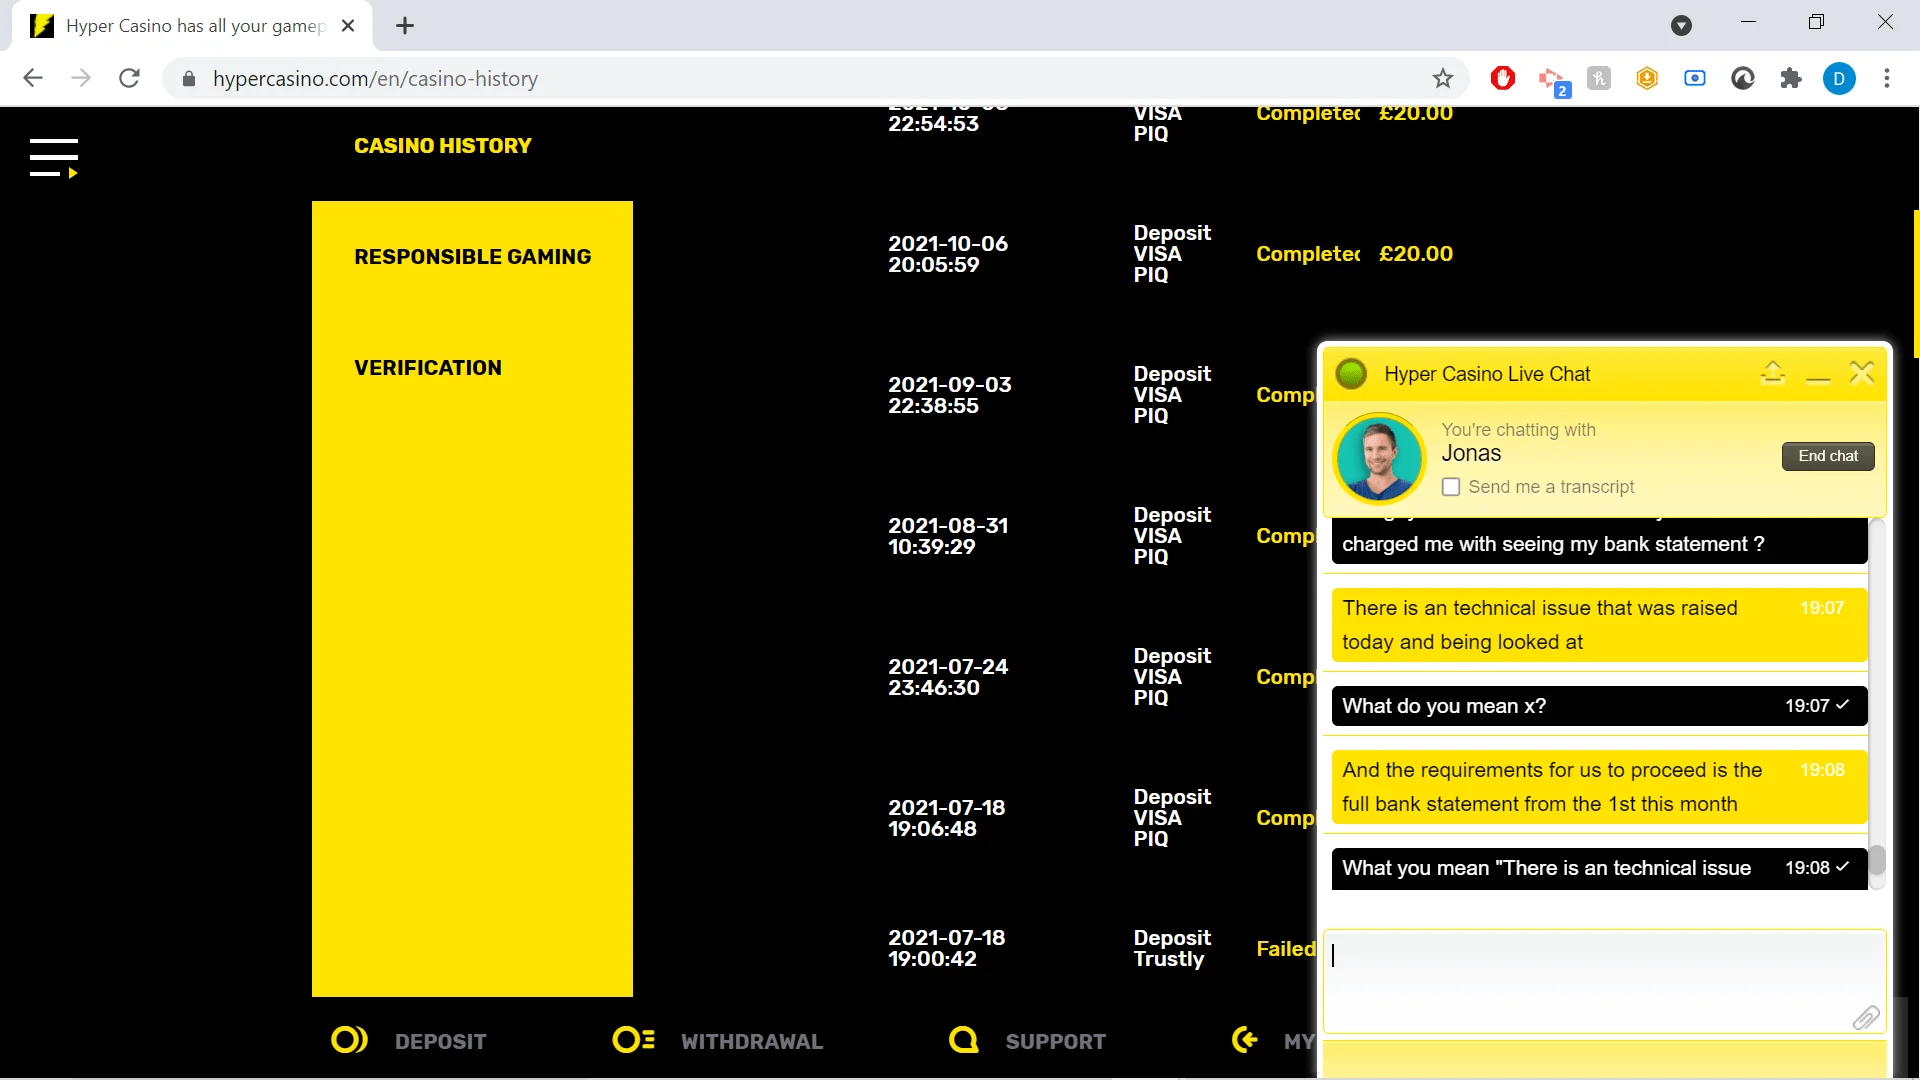Screen dimensions: 1920x1080
Task: Click the full bank statement message from 19:08
Action: click(x=1599, y=787)
